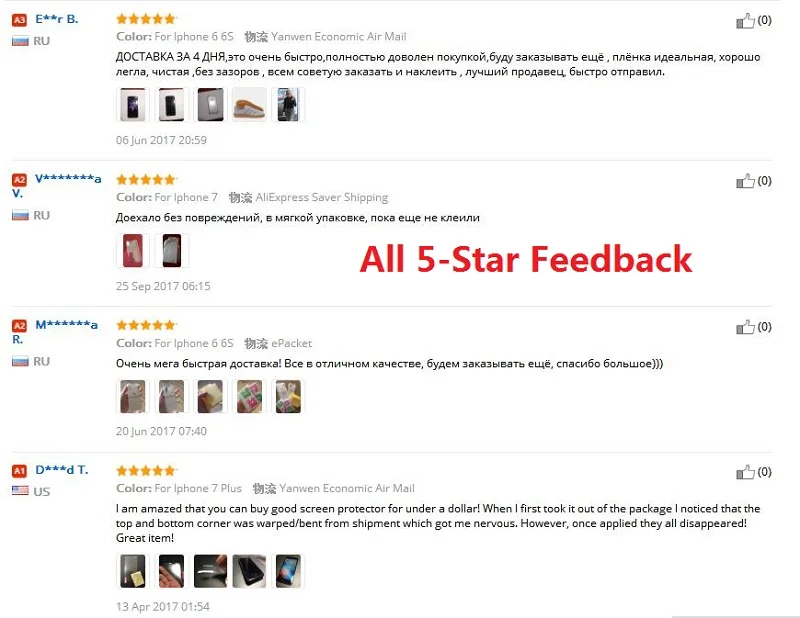
Task: Open reviewer profile D***d T.
Action: 62,470
